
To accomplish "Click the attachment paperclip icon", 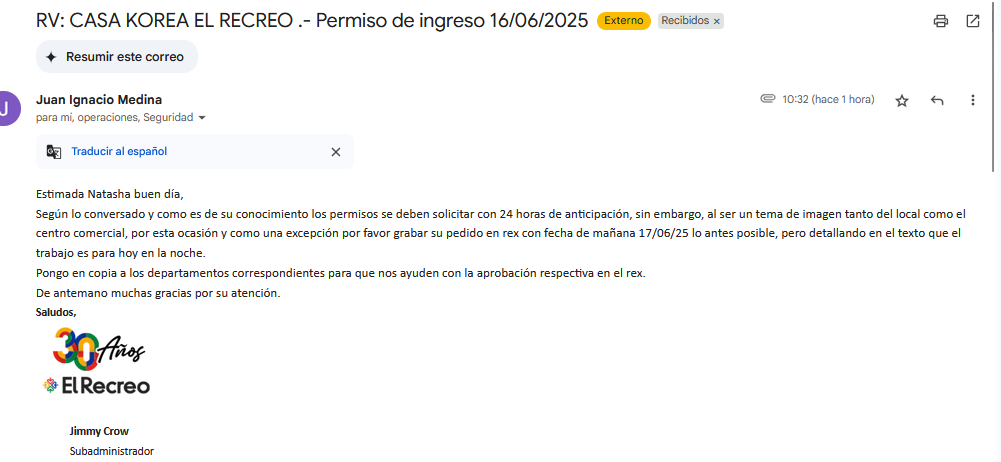I will pyautogui.click(x=767, y=99).
